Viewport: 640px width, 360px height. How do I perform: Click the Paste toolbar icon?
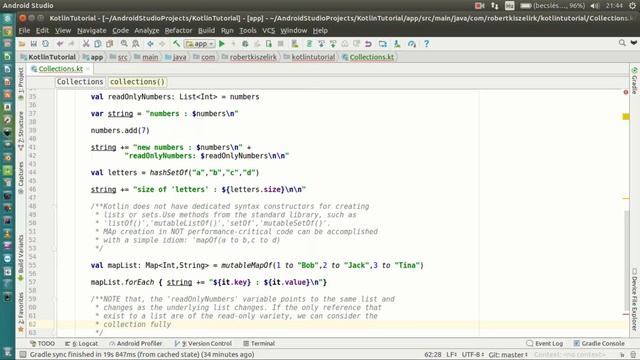(109, 44)
